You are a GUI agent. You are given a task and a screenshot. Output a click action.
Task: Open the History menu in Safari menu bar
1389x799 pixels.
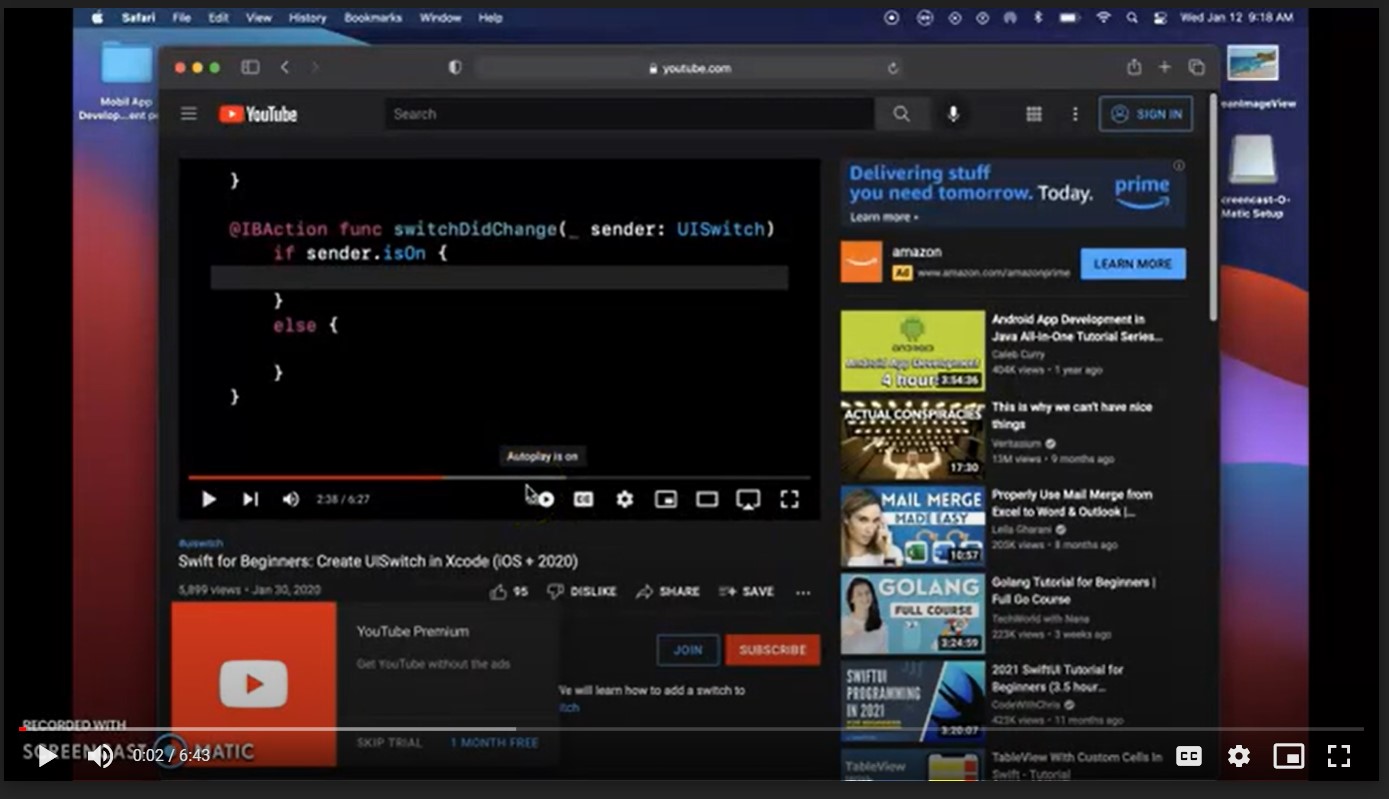(307, 17)
